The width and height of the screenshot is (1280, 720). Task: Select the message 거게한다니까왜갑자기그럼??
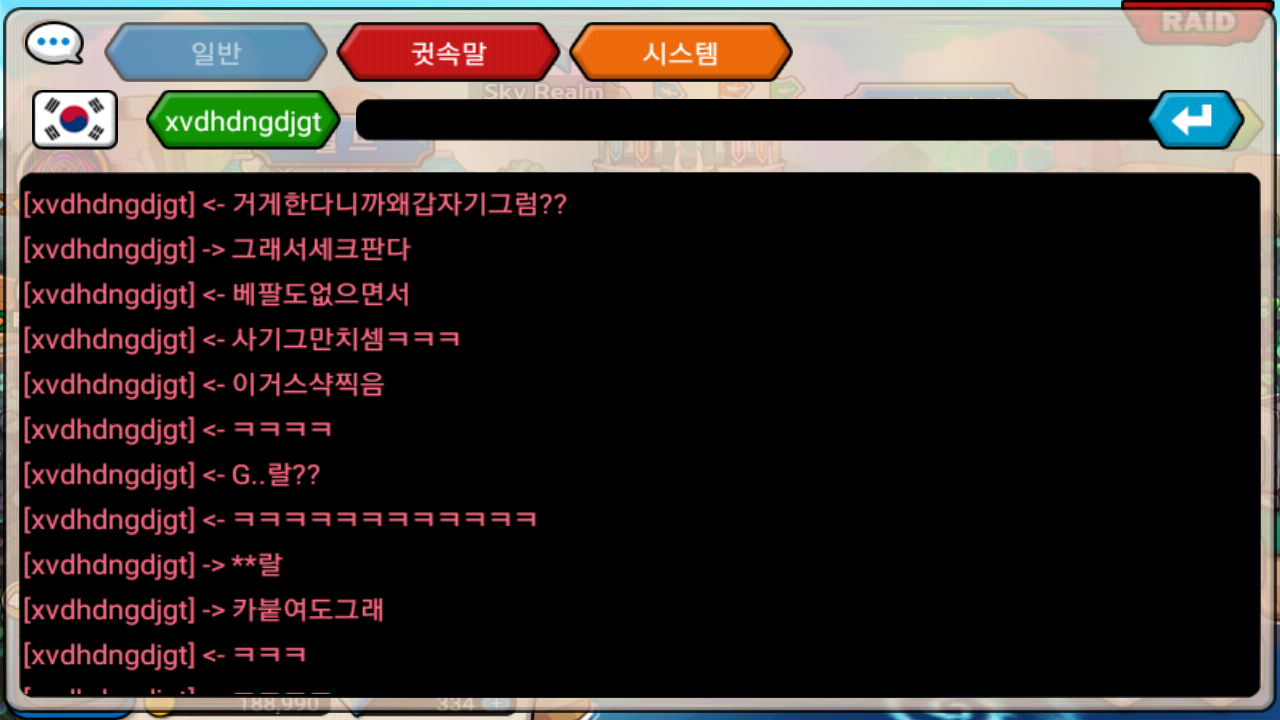399,204
